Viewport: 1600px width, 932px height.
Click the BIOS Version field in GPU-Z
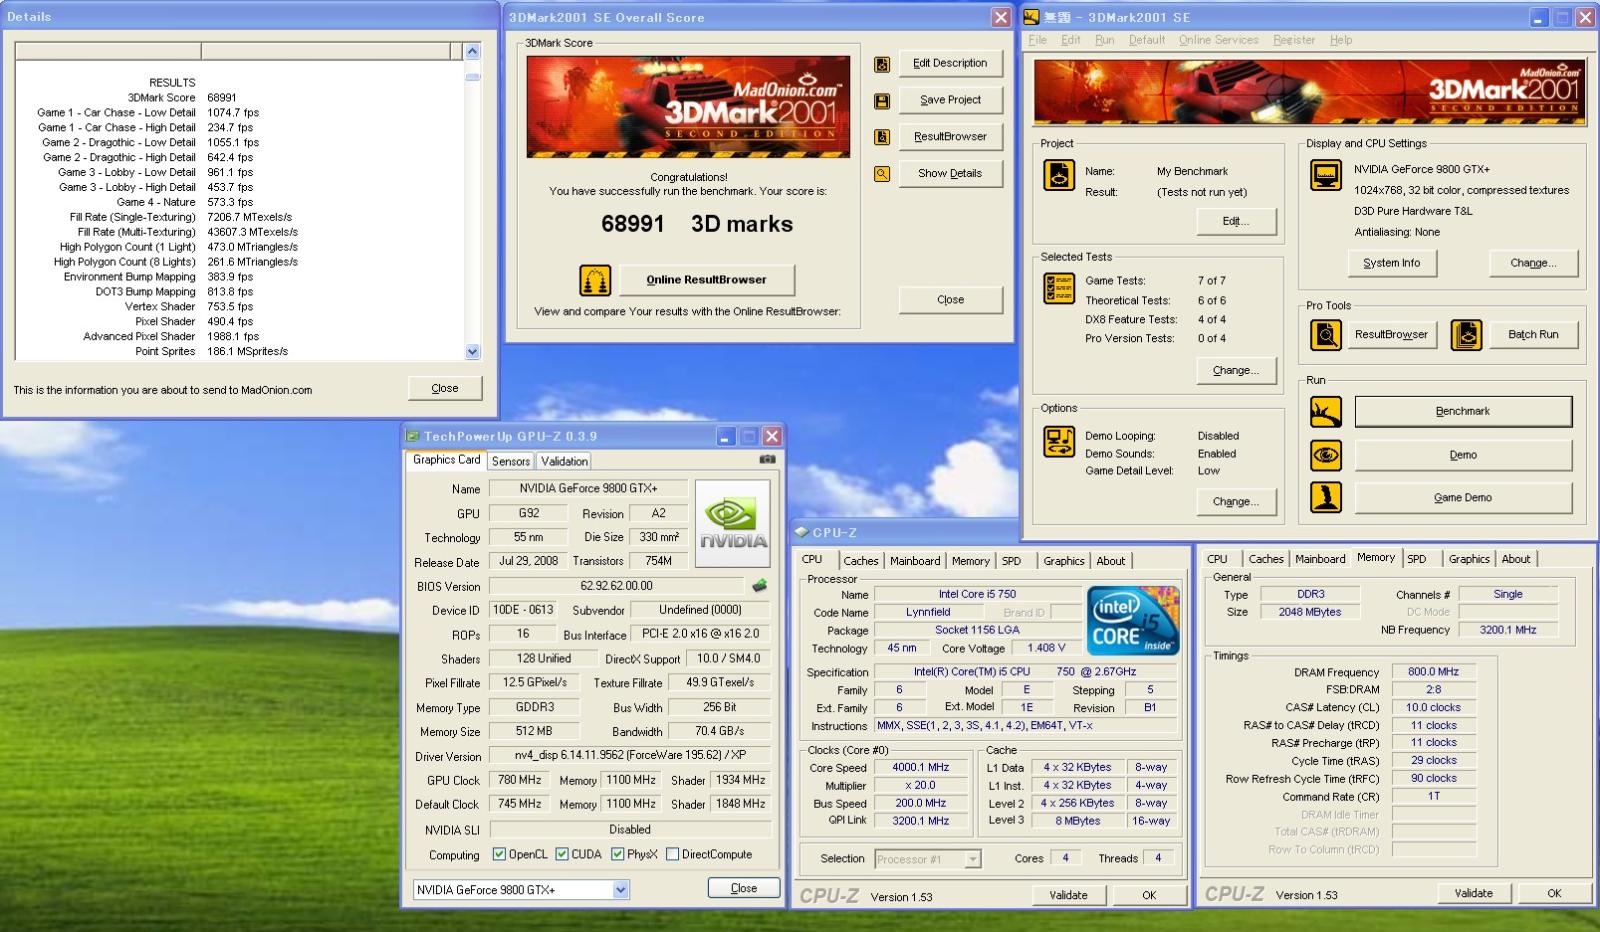point(616,586)
